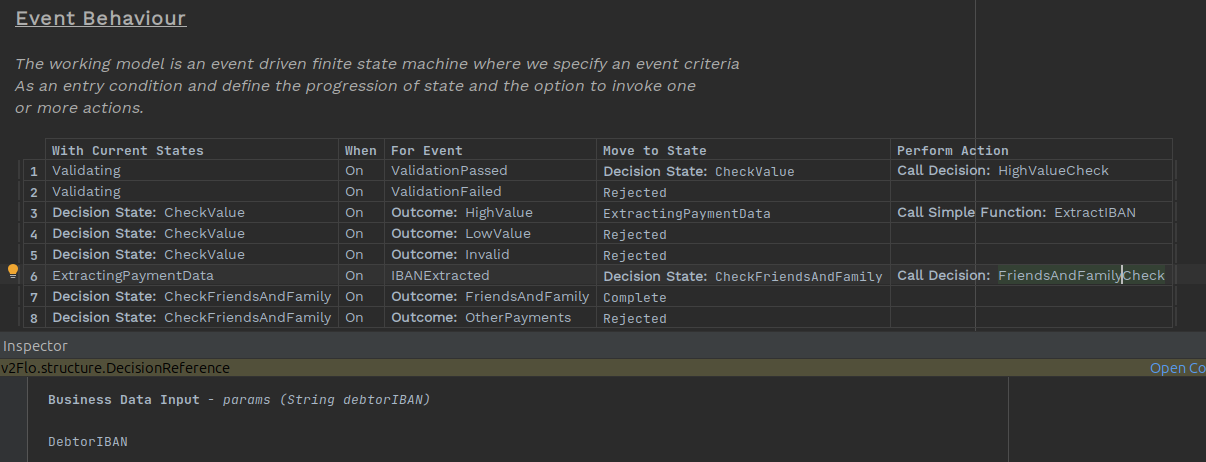Screen dimensions: 1206x462
Task: Click the ValidationPassed event in row 1
Action: 449,171
